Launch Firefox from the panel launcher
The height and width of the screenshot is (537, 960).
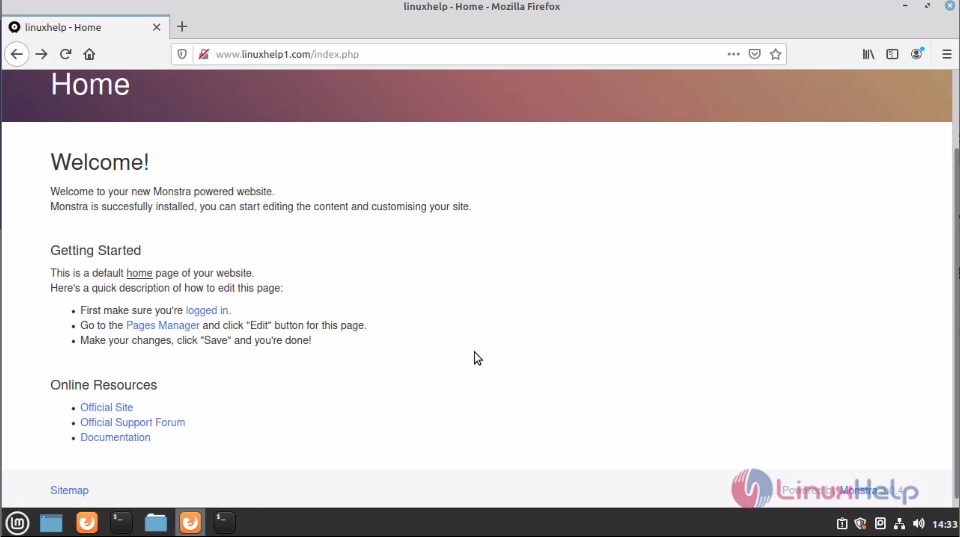click(x=87, y=522)
